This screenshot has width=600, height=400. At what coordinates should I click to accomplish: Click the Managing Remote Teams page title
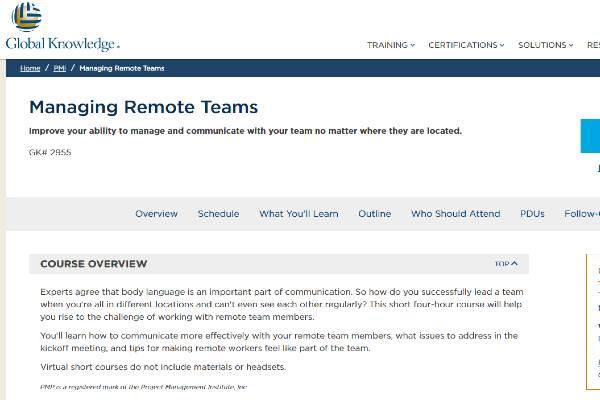tap(143, 107)
